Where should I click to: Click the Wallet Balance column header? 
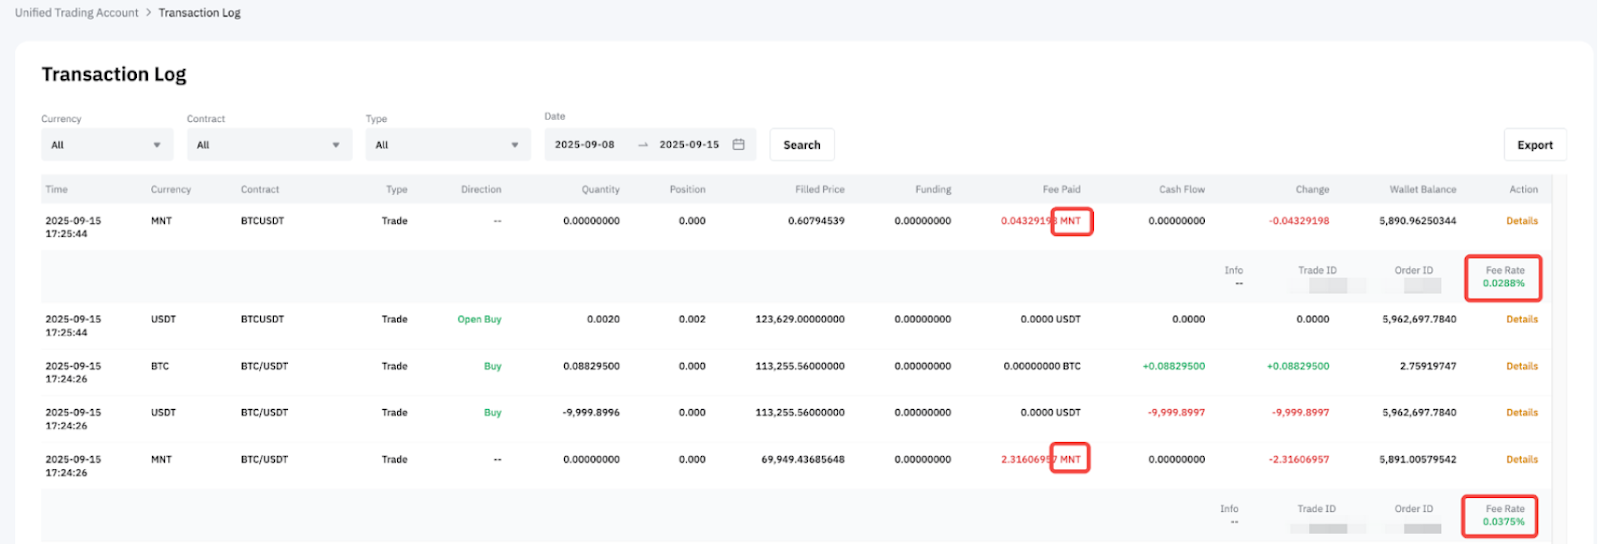tap(1422, 189)
